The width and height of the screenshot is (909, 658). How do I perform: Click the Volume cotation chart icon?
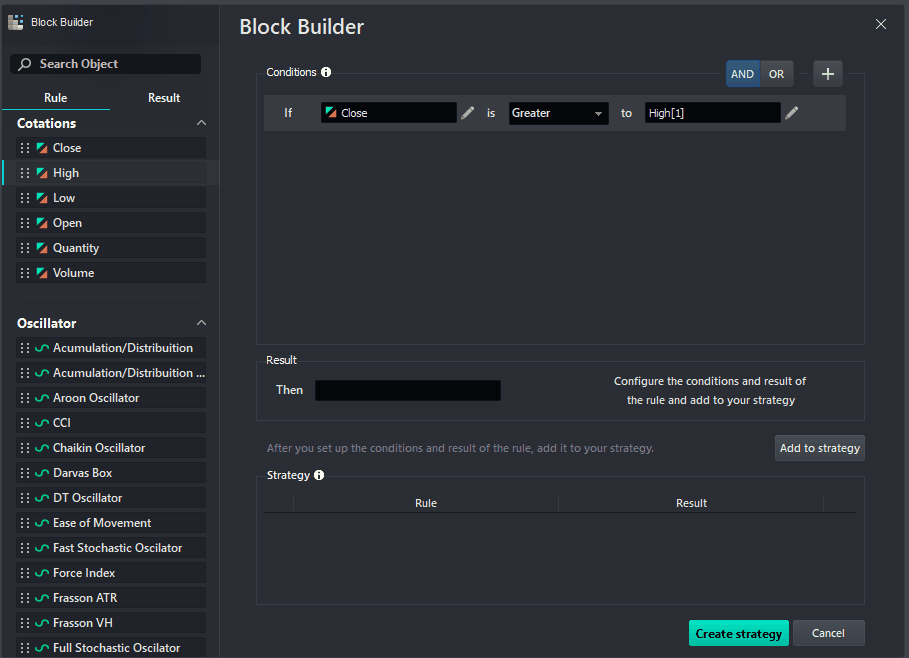[42, 272]
